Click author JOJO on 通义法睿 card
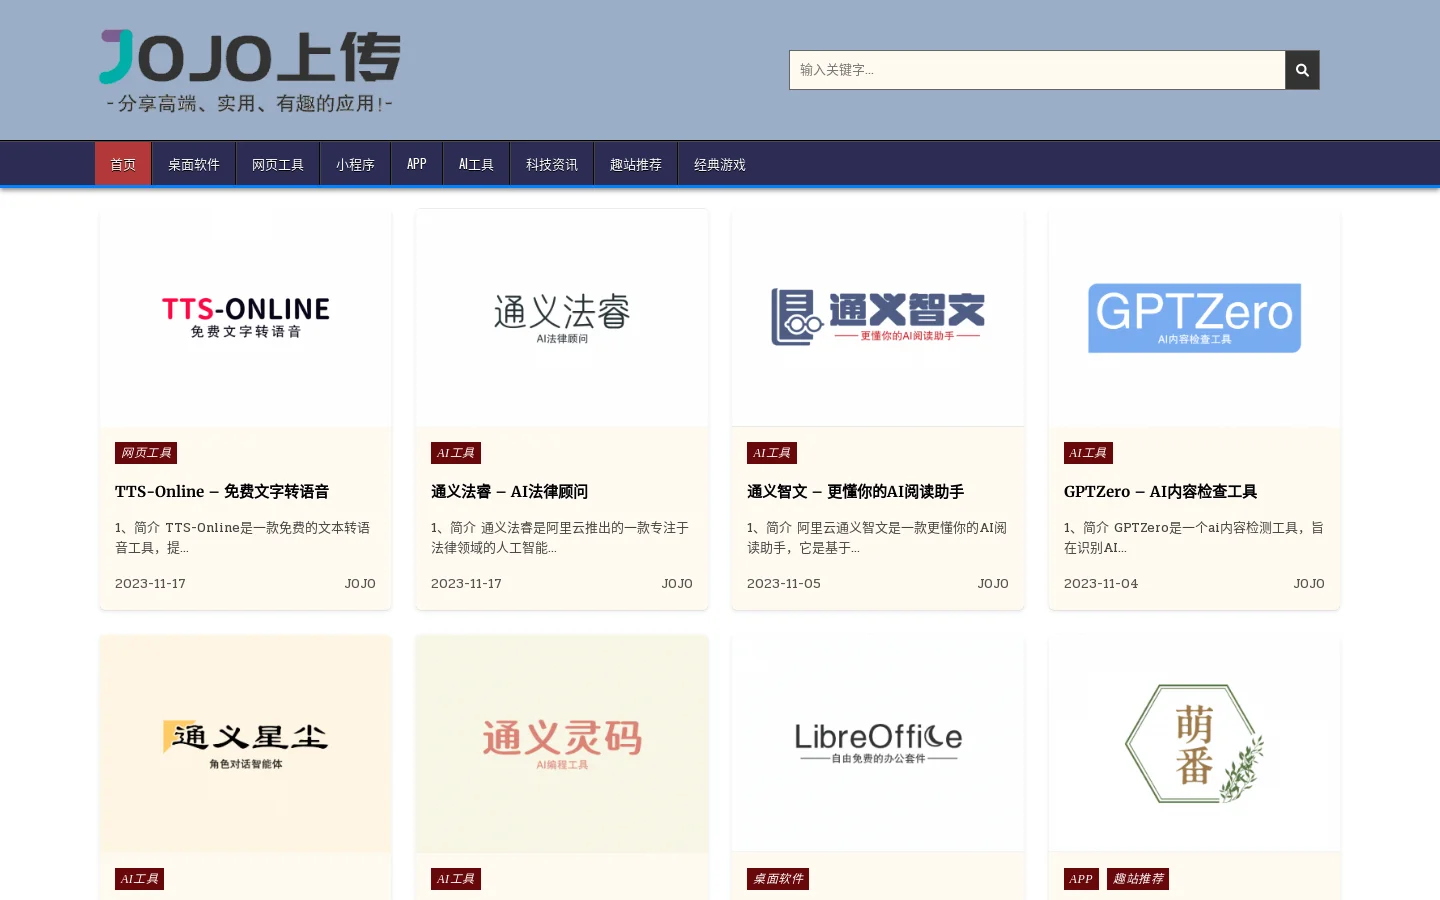 (677, 584)
